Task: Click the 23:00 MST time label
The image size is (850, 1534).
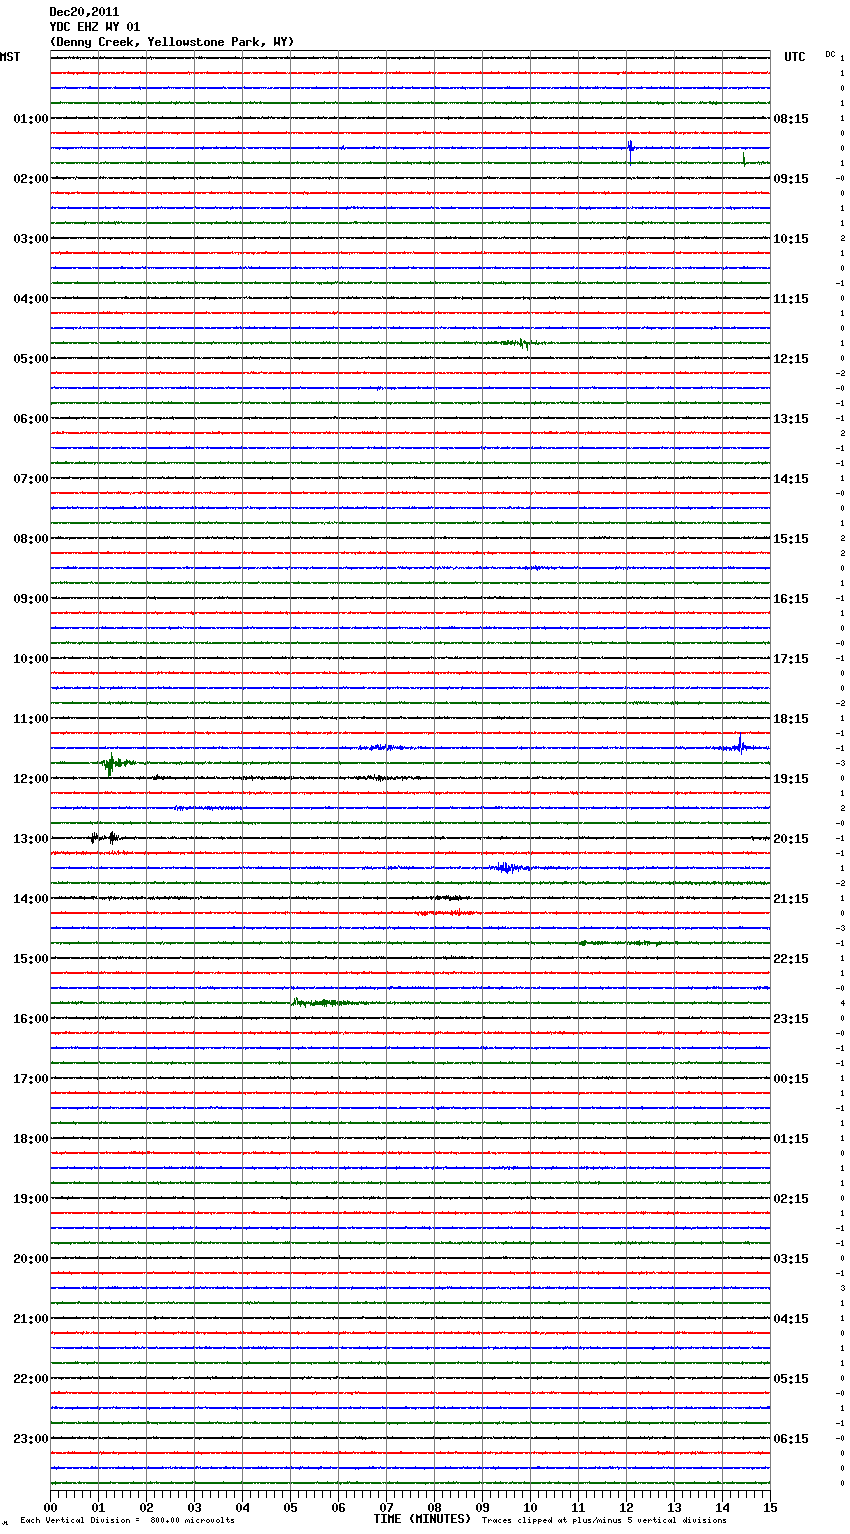Action: tap(30, 1439)
